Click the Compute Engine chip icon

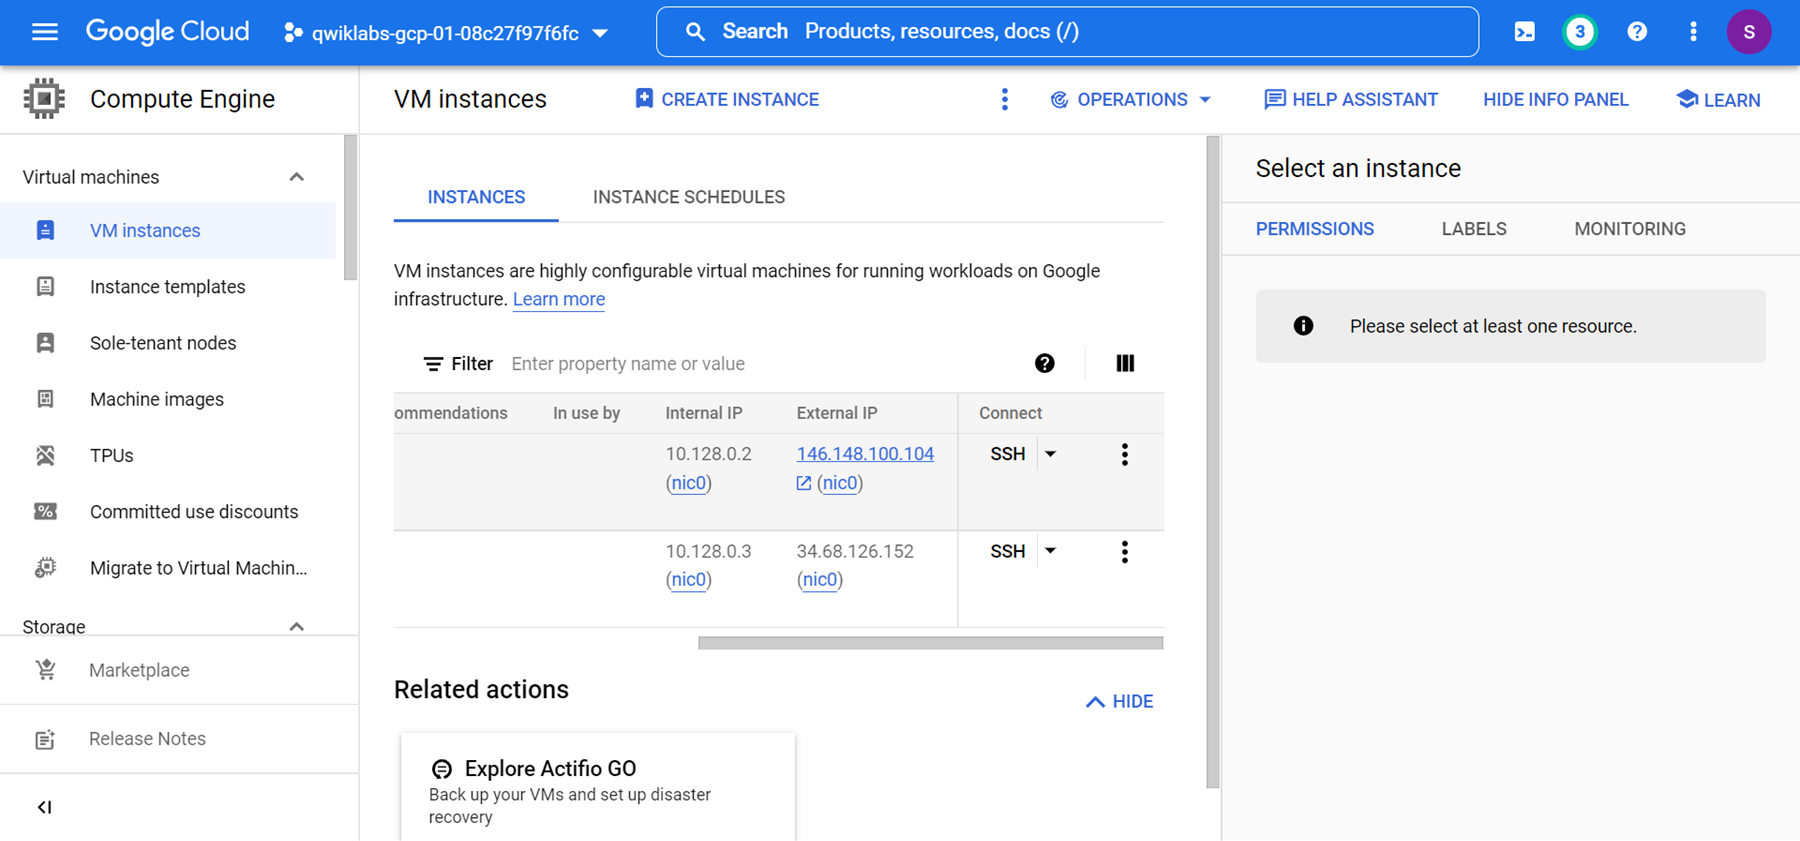pos(44,99)
